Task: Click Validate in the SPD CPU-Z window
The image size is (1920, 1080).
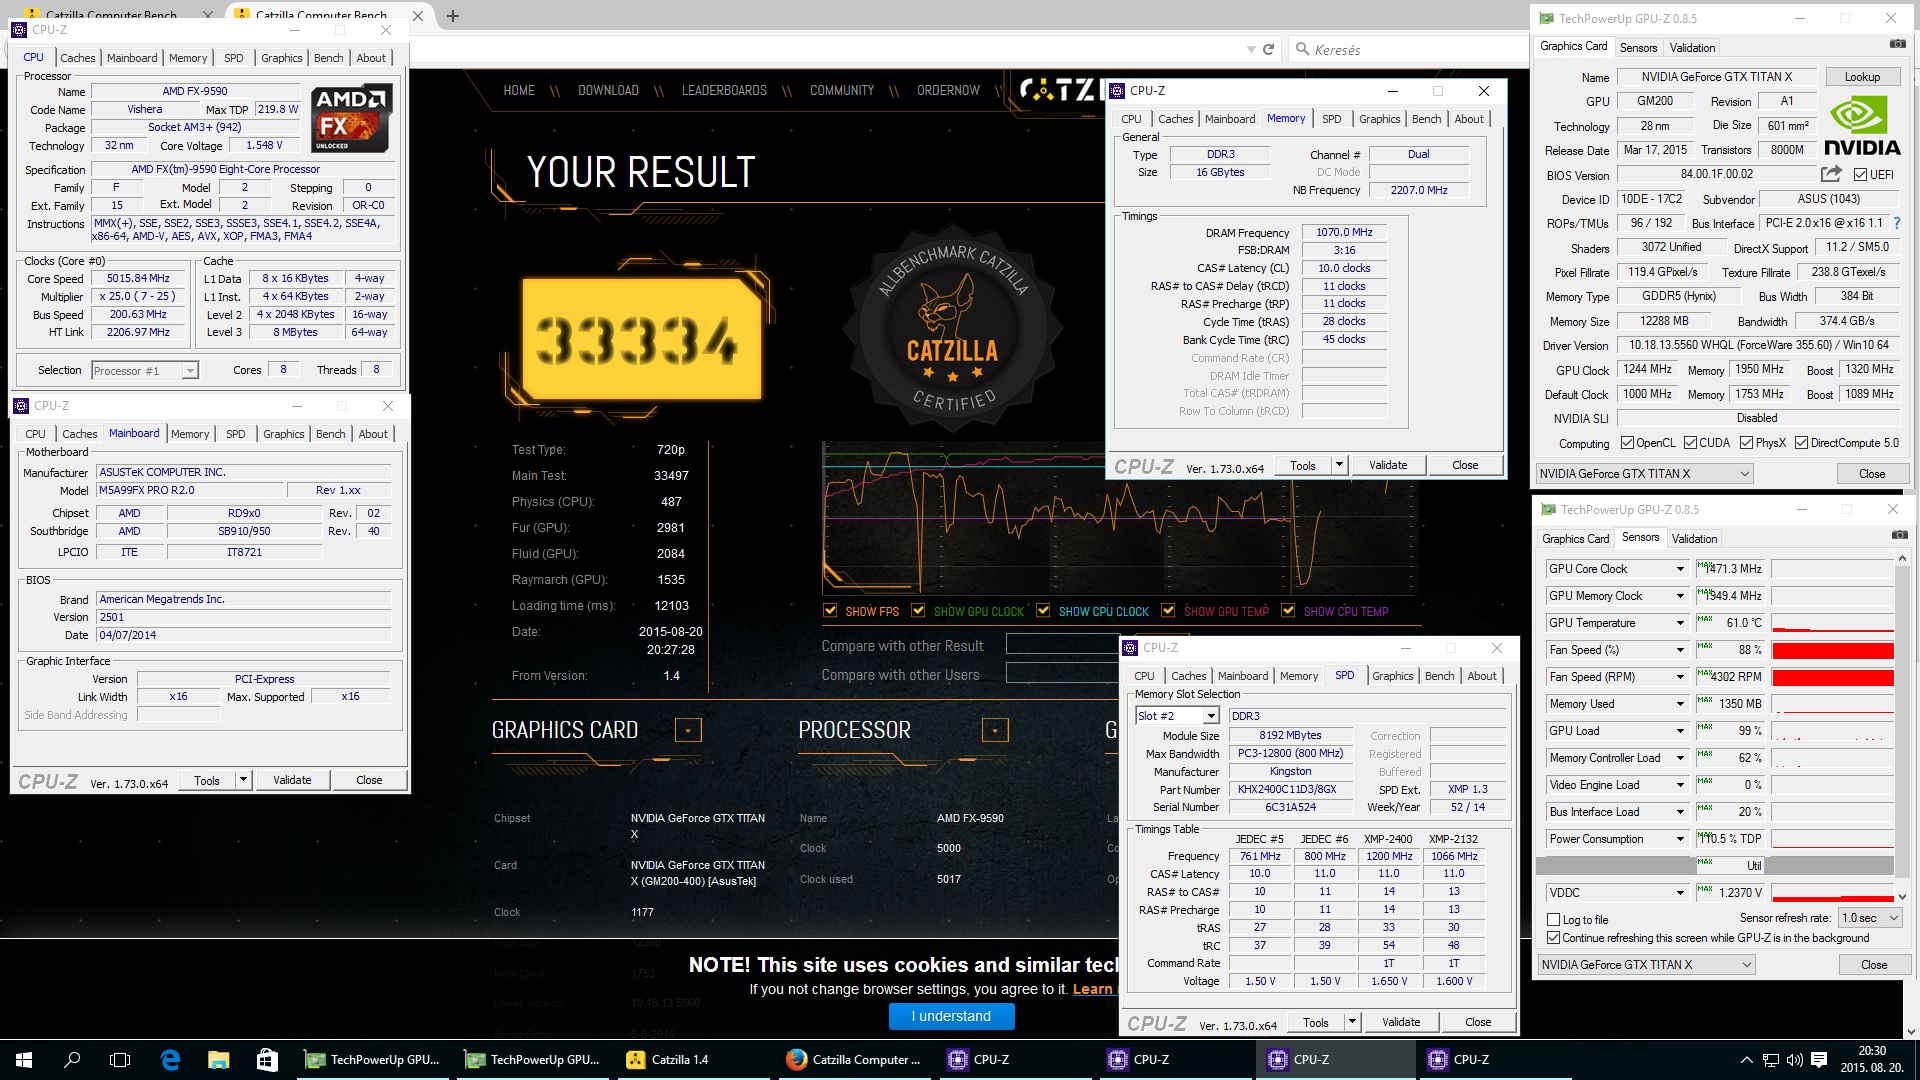Action: [1401, 1022]
